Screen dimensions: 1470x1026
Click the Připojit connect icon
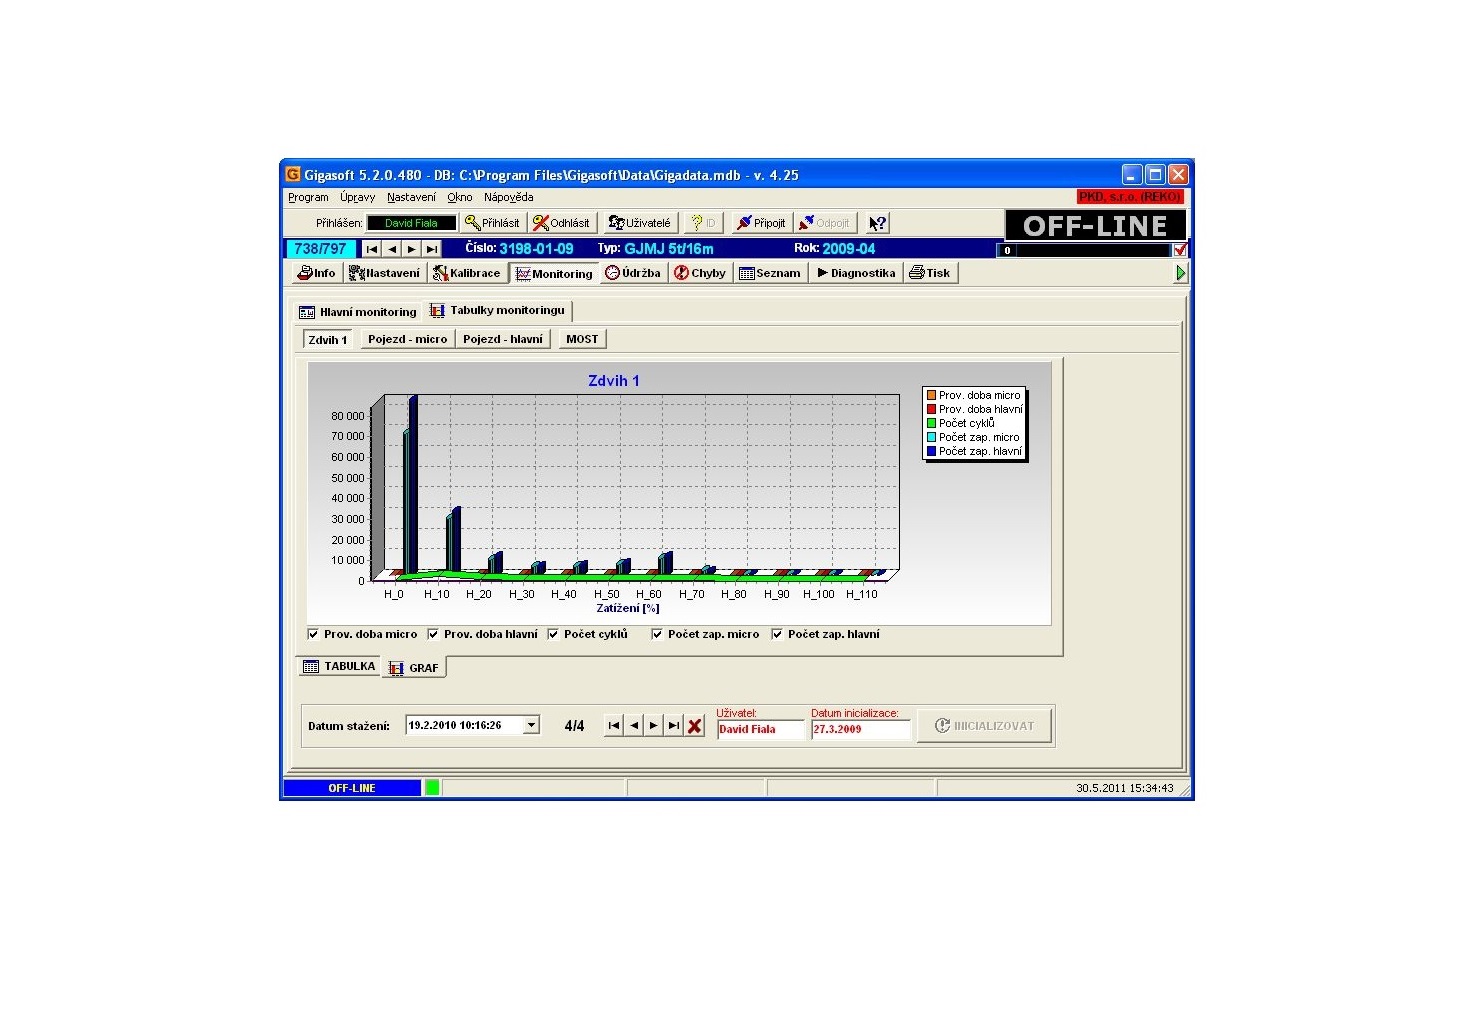pyautogui.click(x=761, y=223)
